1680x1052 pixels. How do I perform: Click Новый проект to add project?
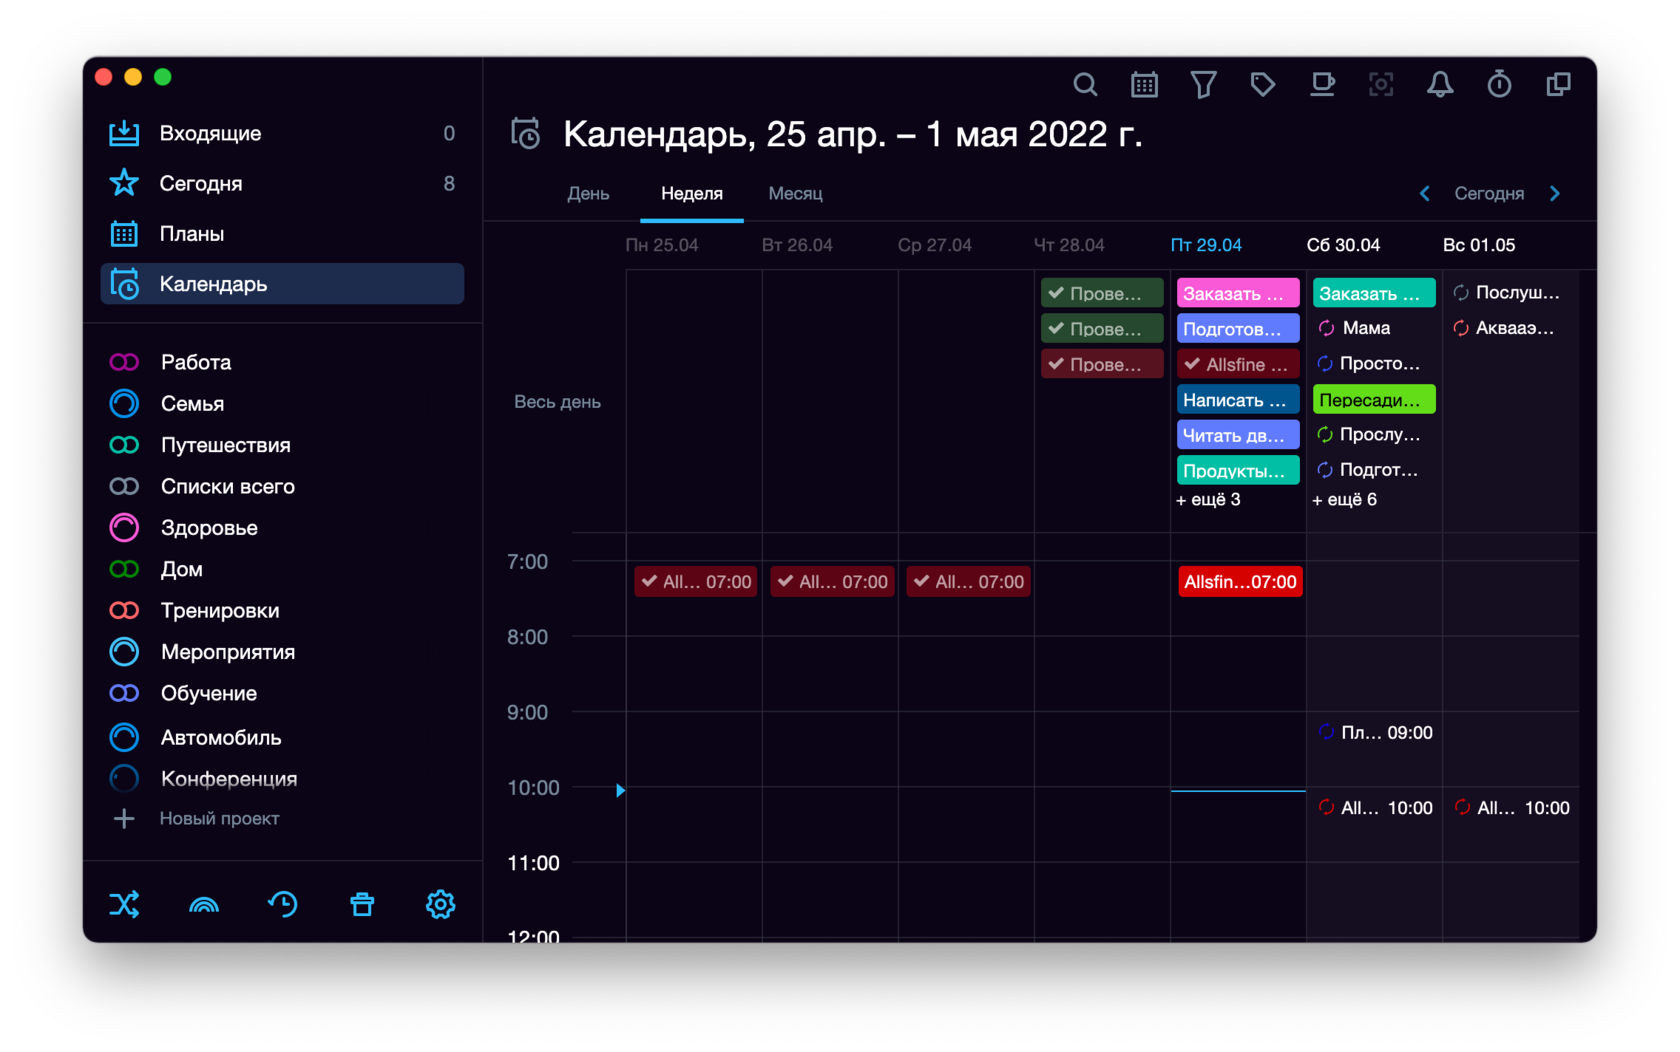coord(219,819)
